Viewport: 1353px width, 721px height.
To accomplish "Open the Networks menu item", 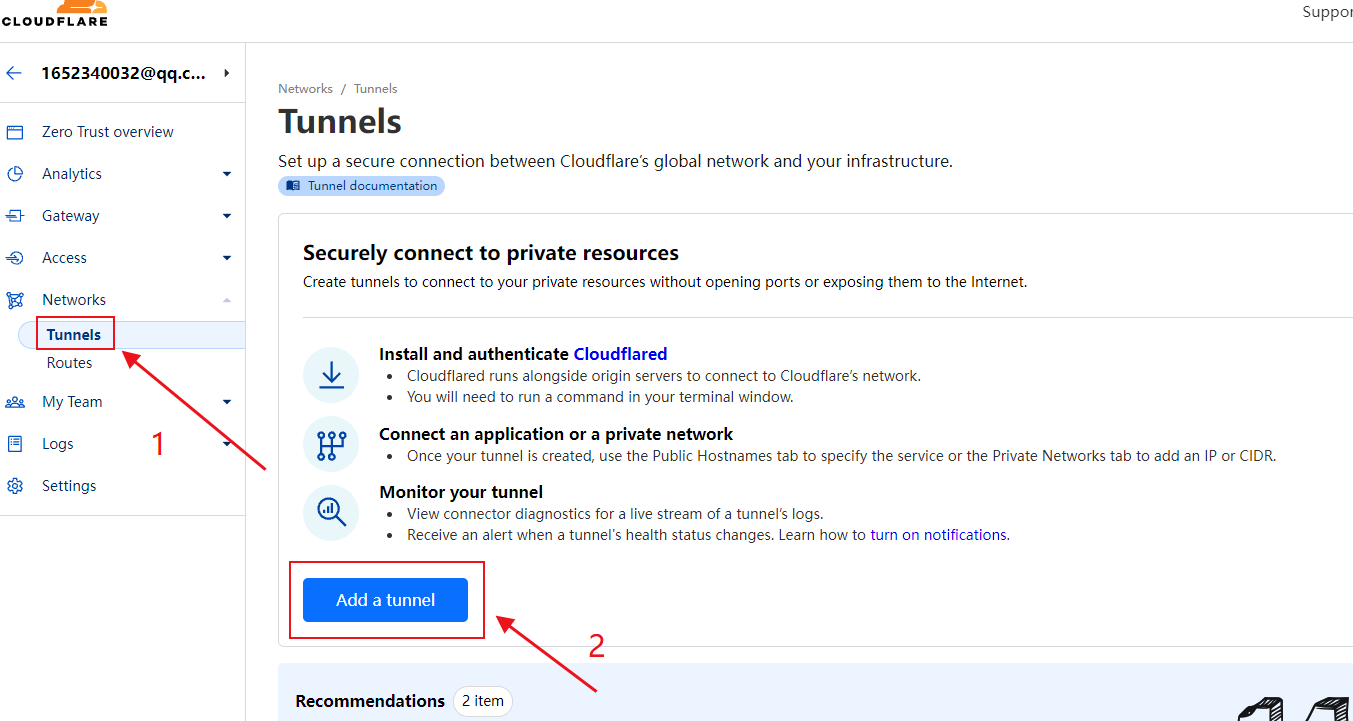I will click(x=74, y=300).
